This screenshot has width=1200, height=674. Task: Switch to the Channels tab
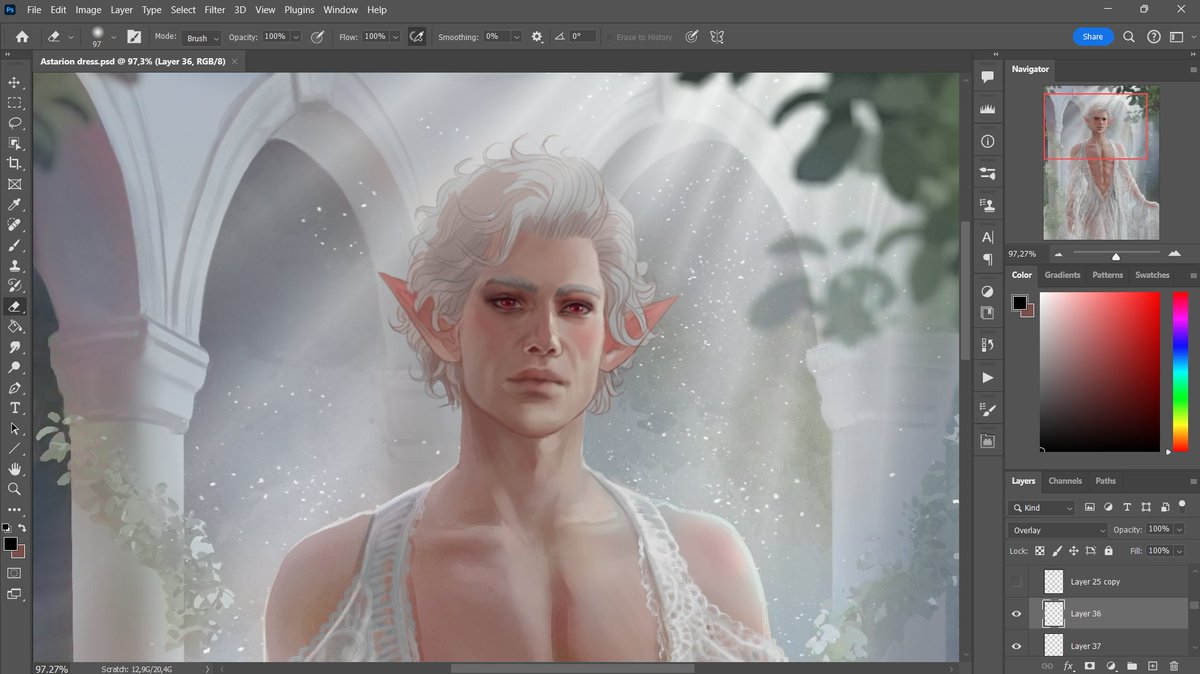[1064, 481]
